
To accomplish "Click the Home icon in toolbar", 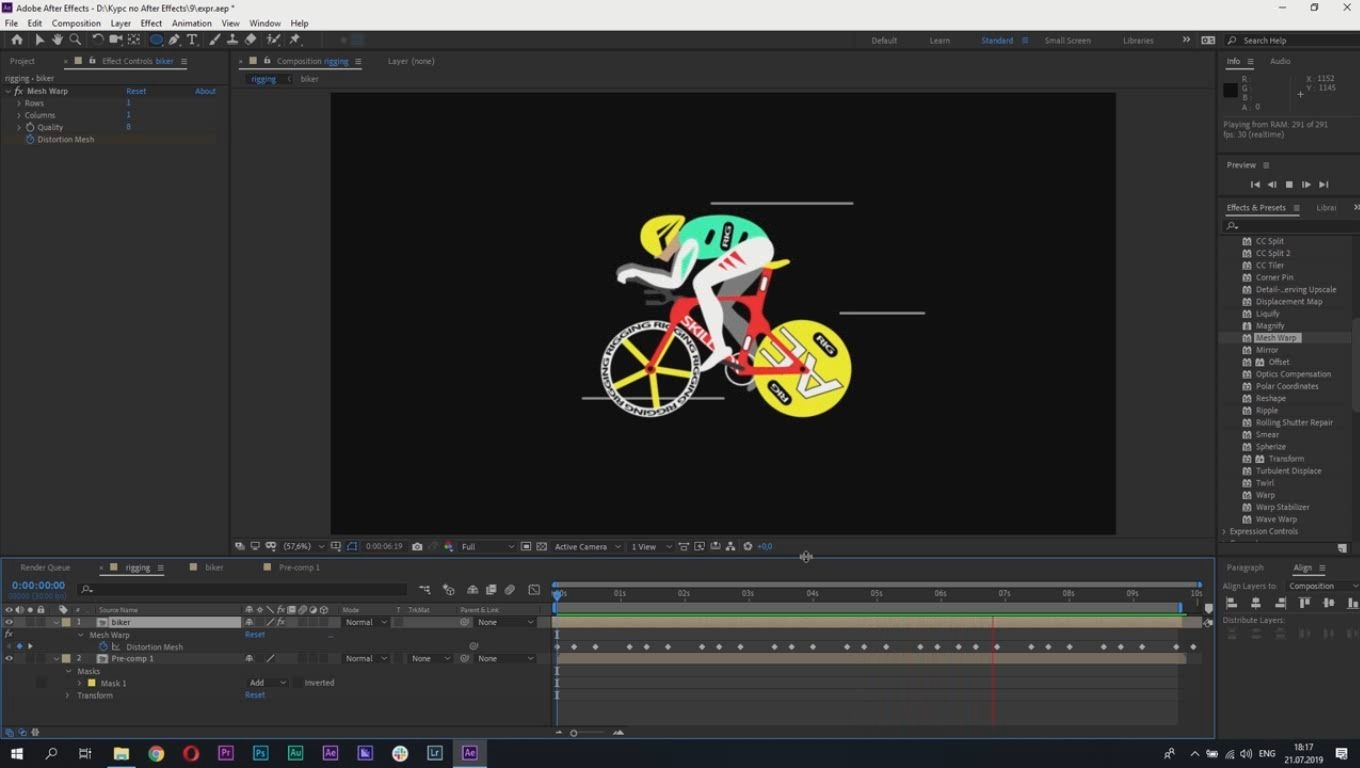I will [16, 40].
